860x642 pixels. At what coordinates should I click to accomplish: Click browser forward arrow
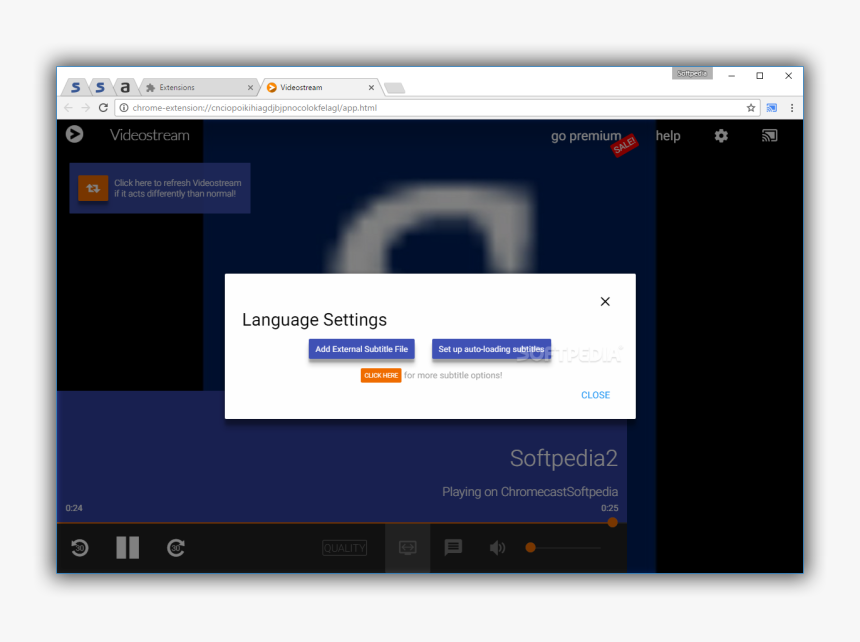click(86, 107)
